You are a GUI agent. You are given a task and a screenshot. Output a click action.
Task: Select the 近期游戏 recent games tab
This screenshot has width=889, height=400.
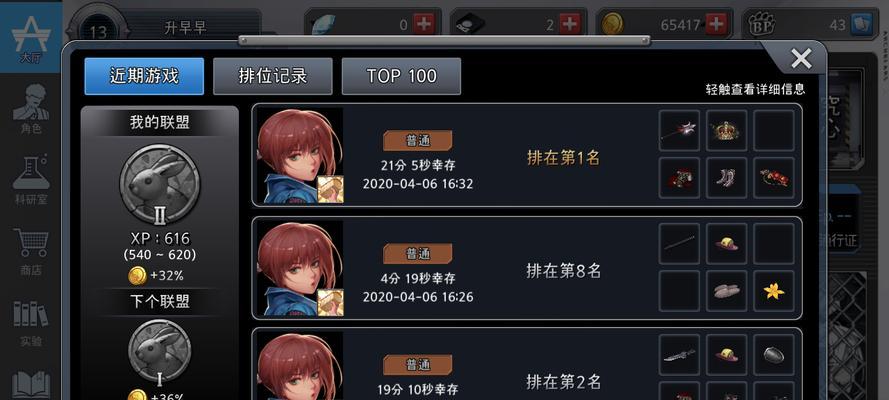[144, 76]
